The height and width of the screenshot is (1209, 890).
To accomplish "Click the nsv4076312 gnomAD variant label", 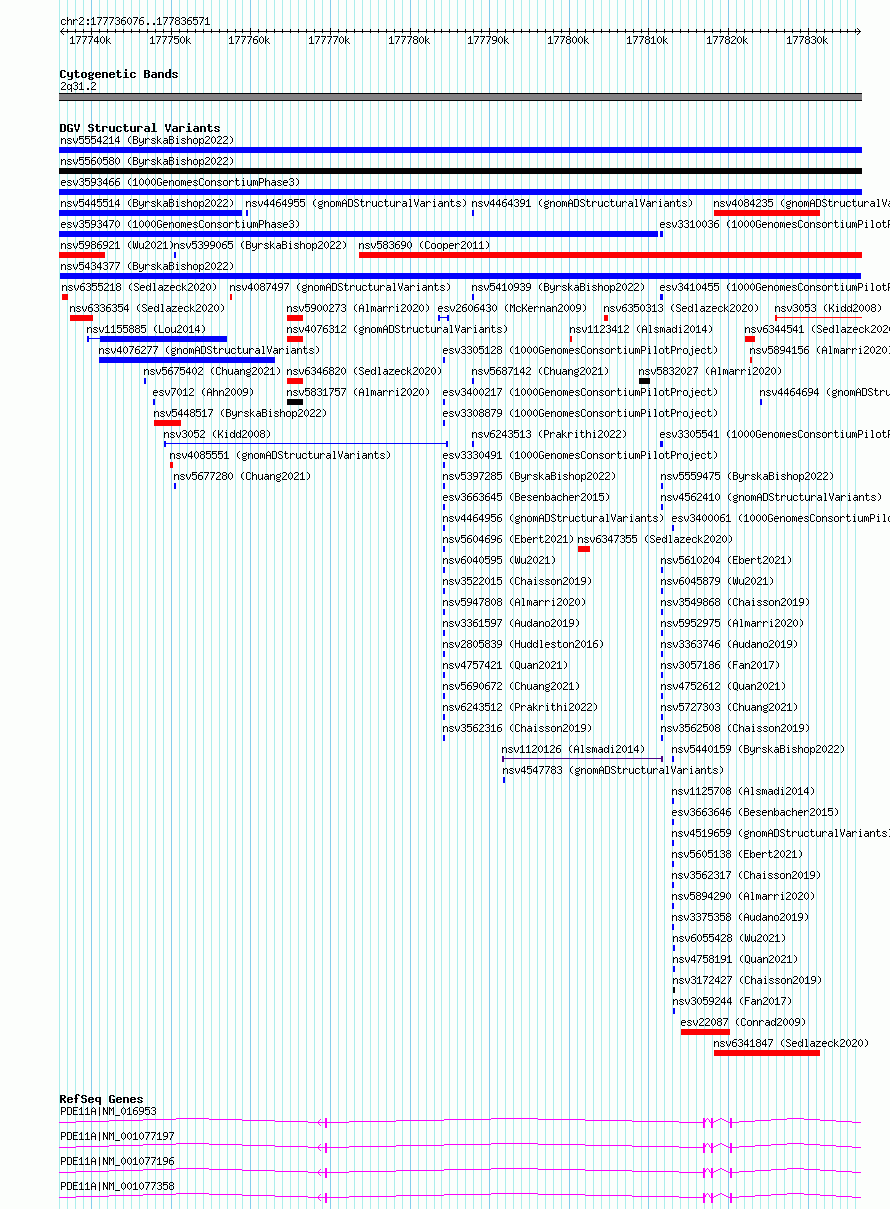I will 397,329.
